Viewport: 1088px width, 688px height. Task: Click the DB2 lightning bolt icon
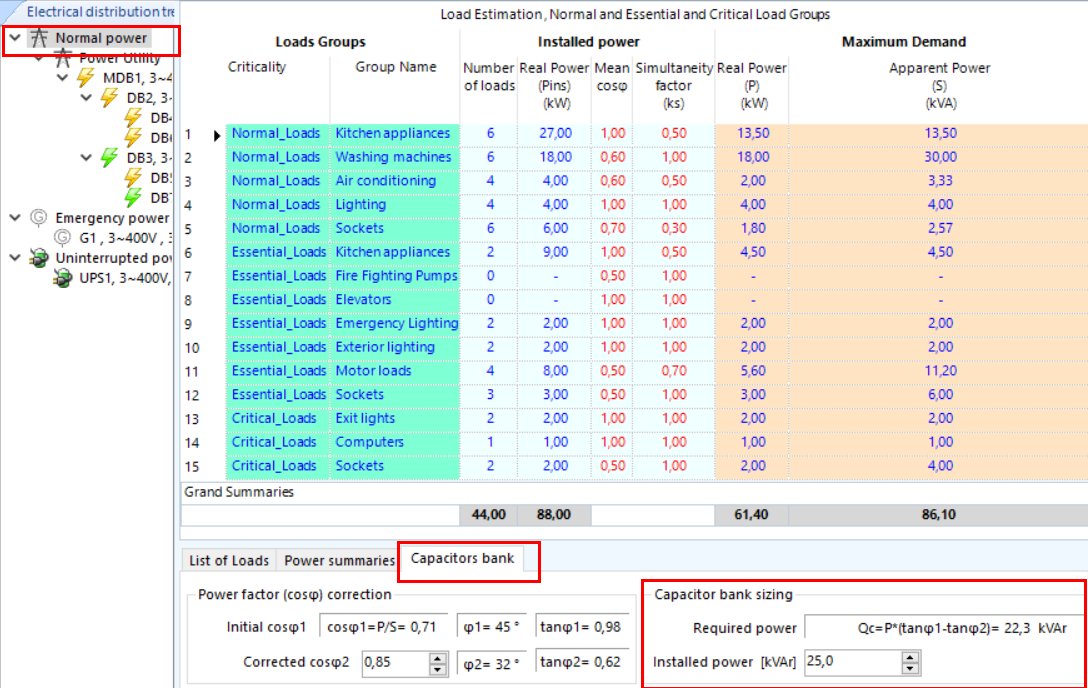click(108, 97)
